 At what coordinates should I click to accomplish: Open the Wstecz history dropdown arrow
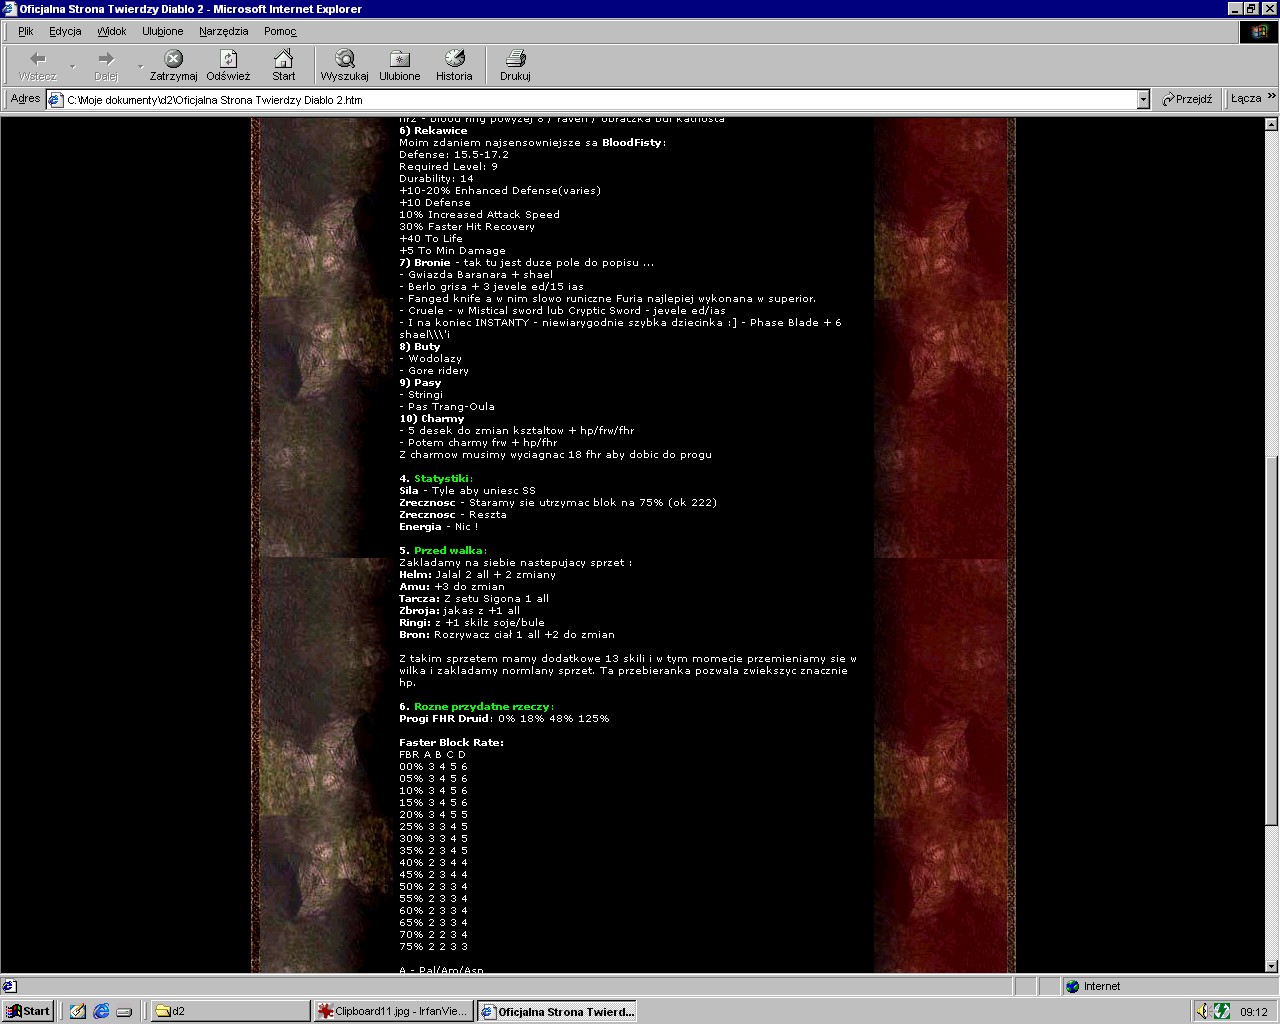pos(73,66)
